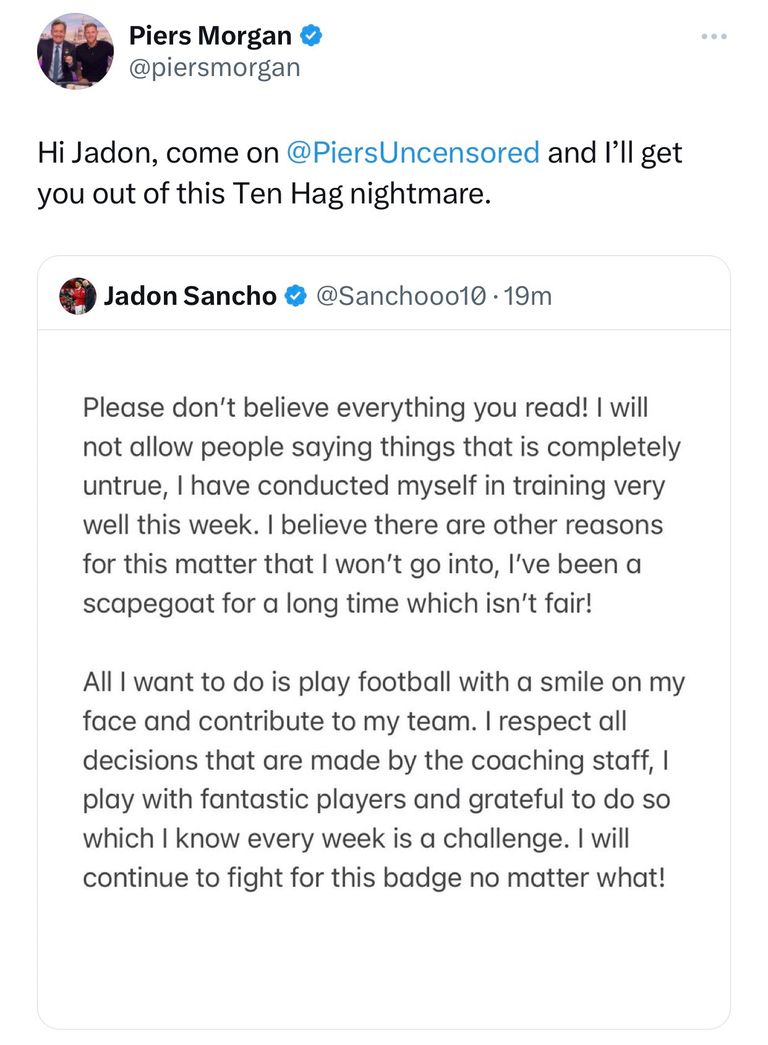Click the 19m timestamp on quoted tweet
Viewport: 768px width, 1045px height.
pyautogui.click(x=528, y=296)
